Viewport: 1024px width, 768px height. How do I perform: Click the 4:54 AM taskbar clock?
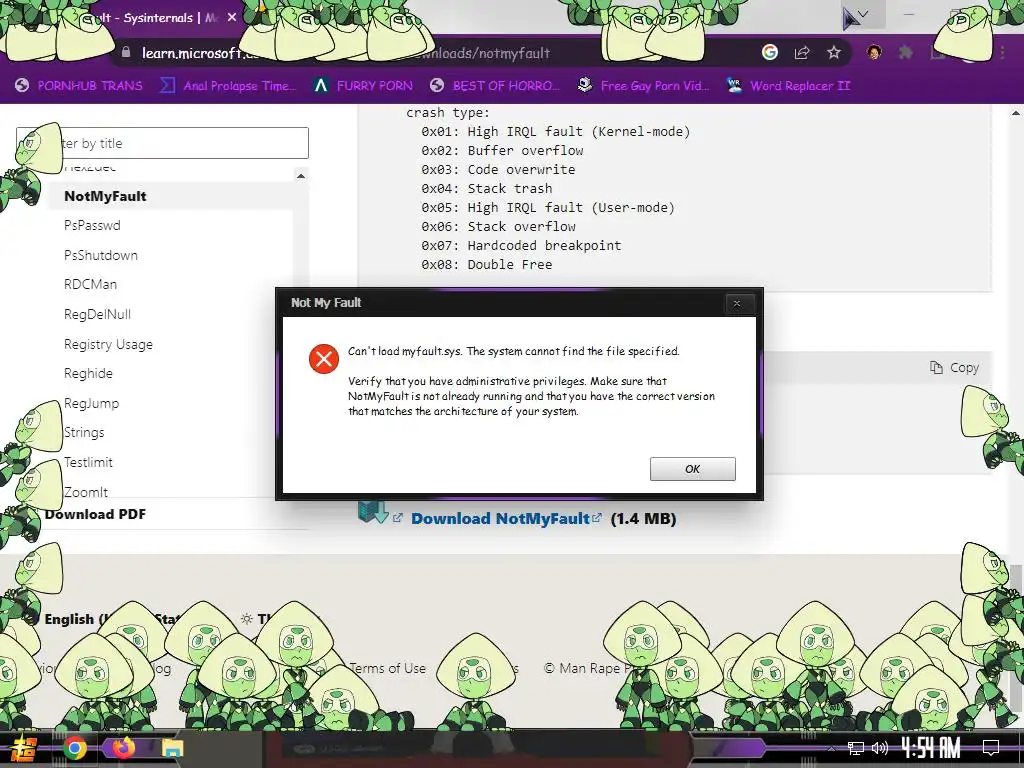(931, 748)
